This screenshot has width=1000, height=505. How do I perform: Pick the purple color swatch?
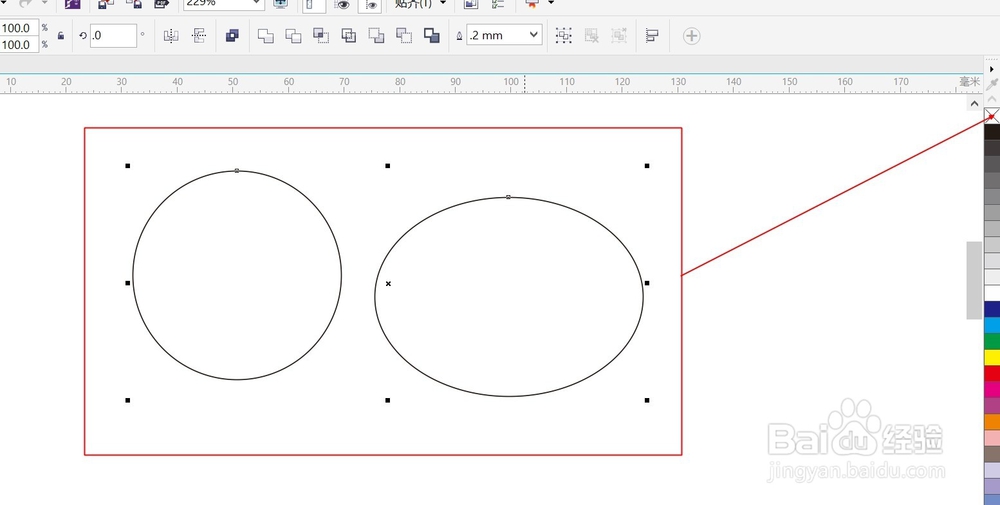click(x=992, y=406)
